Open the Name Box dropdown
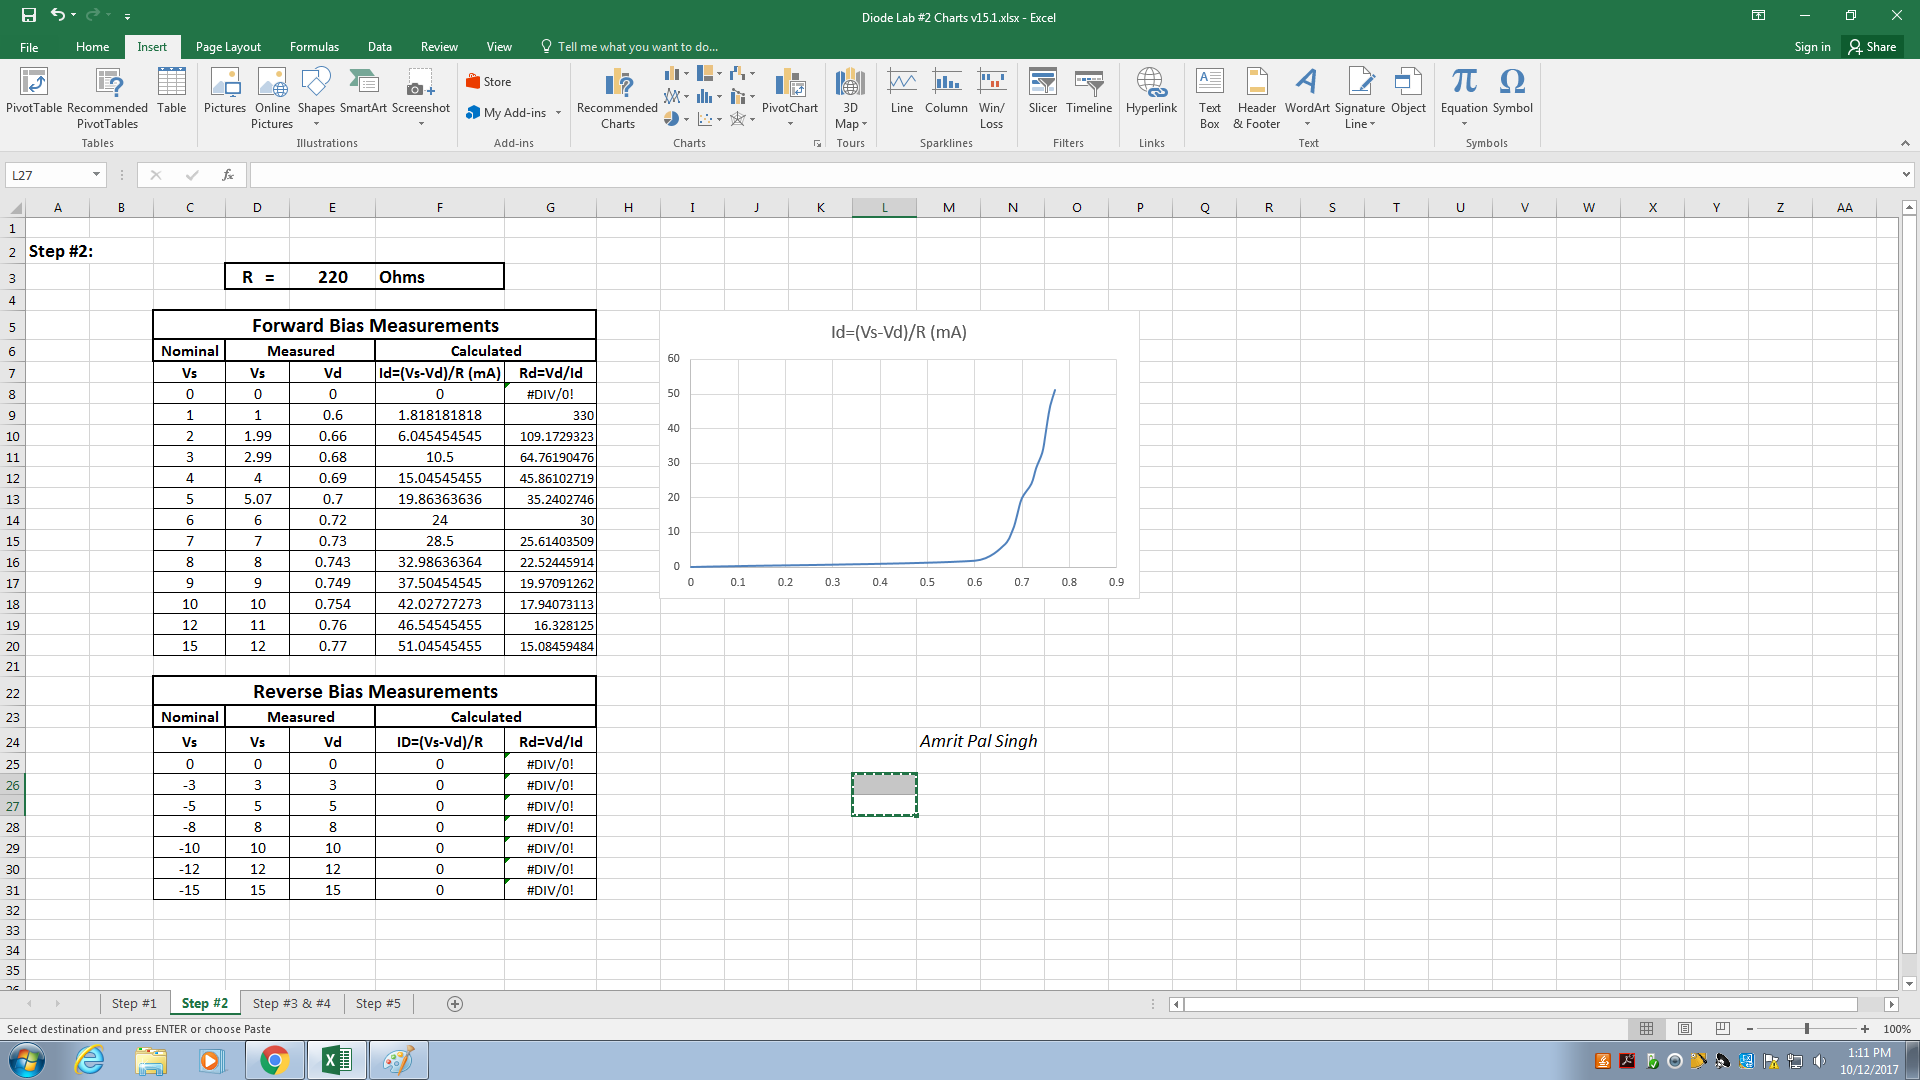The width and height of the screenshot is (1920, 1080). point(96,175)
